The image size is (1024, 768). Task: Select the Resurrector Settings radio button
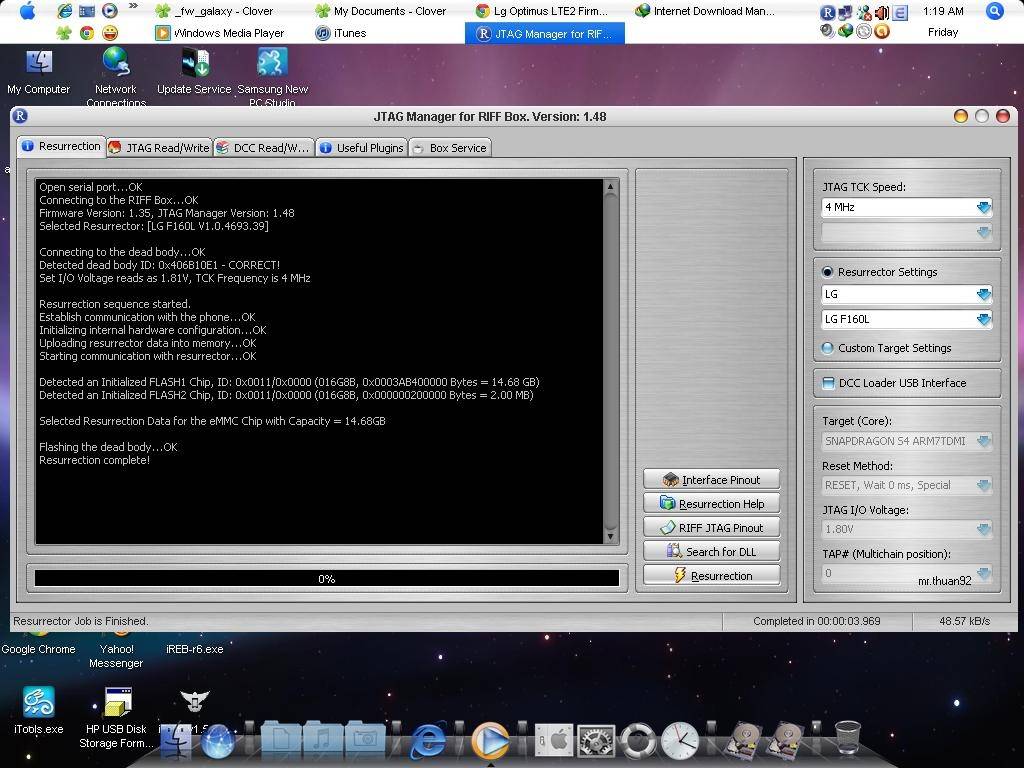827,272
